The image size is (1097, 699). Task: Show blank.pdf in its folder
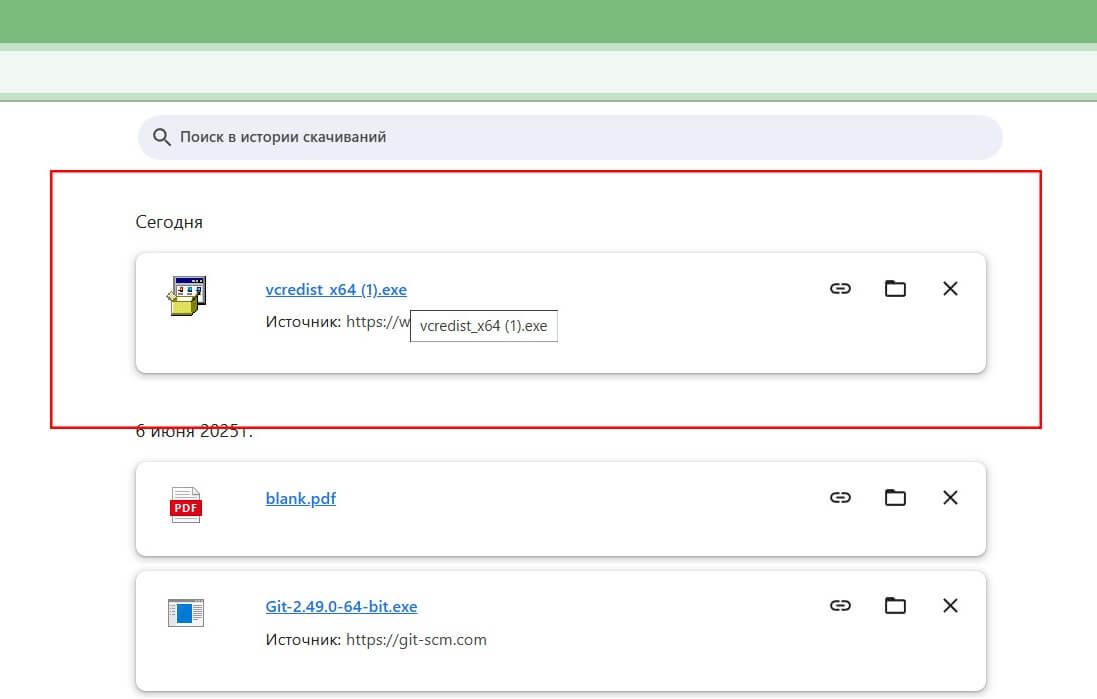pyautogui.click(x=895, y=498)
